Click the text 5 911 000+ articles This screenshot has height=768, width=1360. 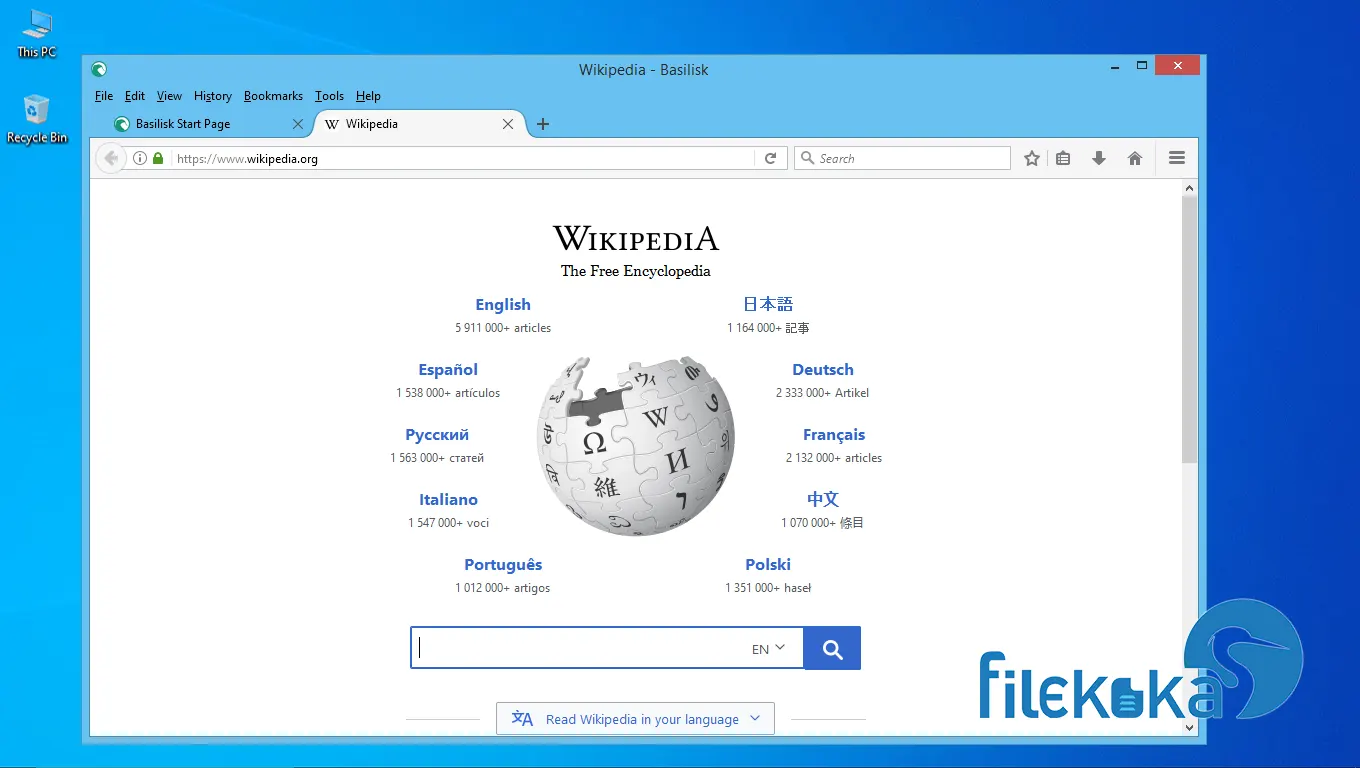(503, 328)
